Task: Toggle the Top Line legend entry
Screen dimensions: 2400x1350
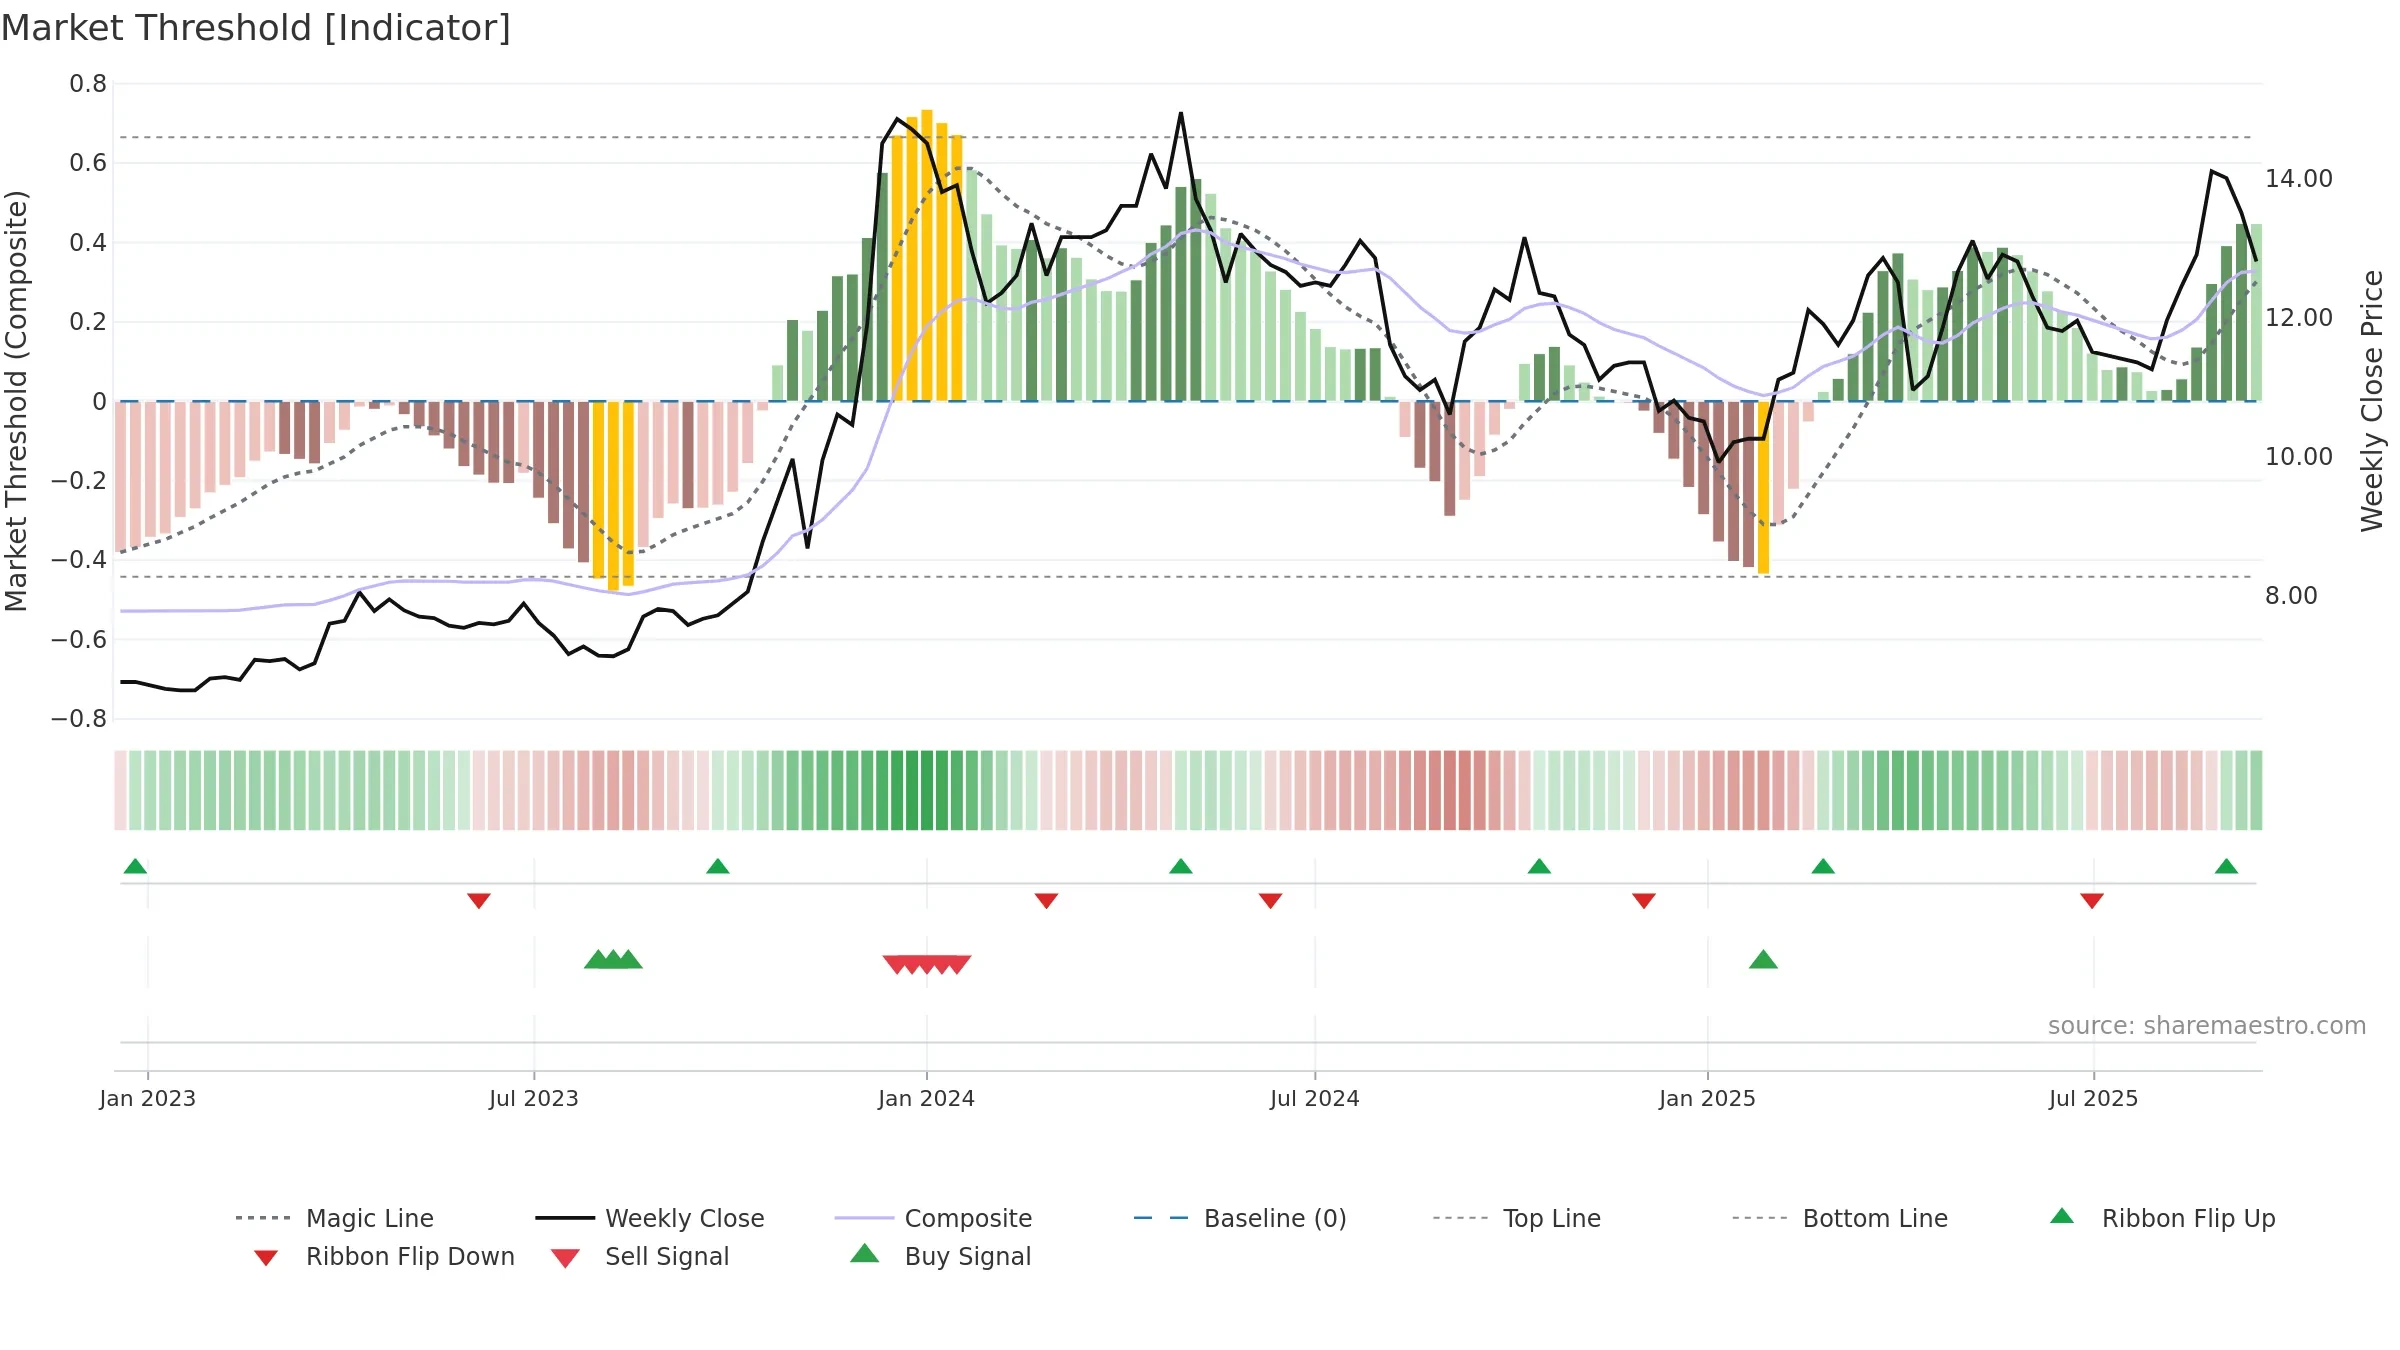Action: (1517, 1218)
